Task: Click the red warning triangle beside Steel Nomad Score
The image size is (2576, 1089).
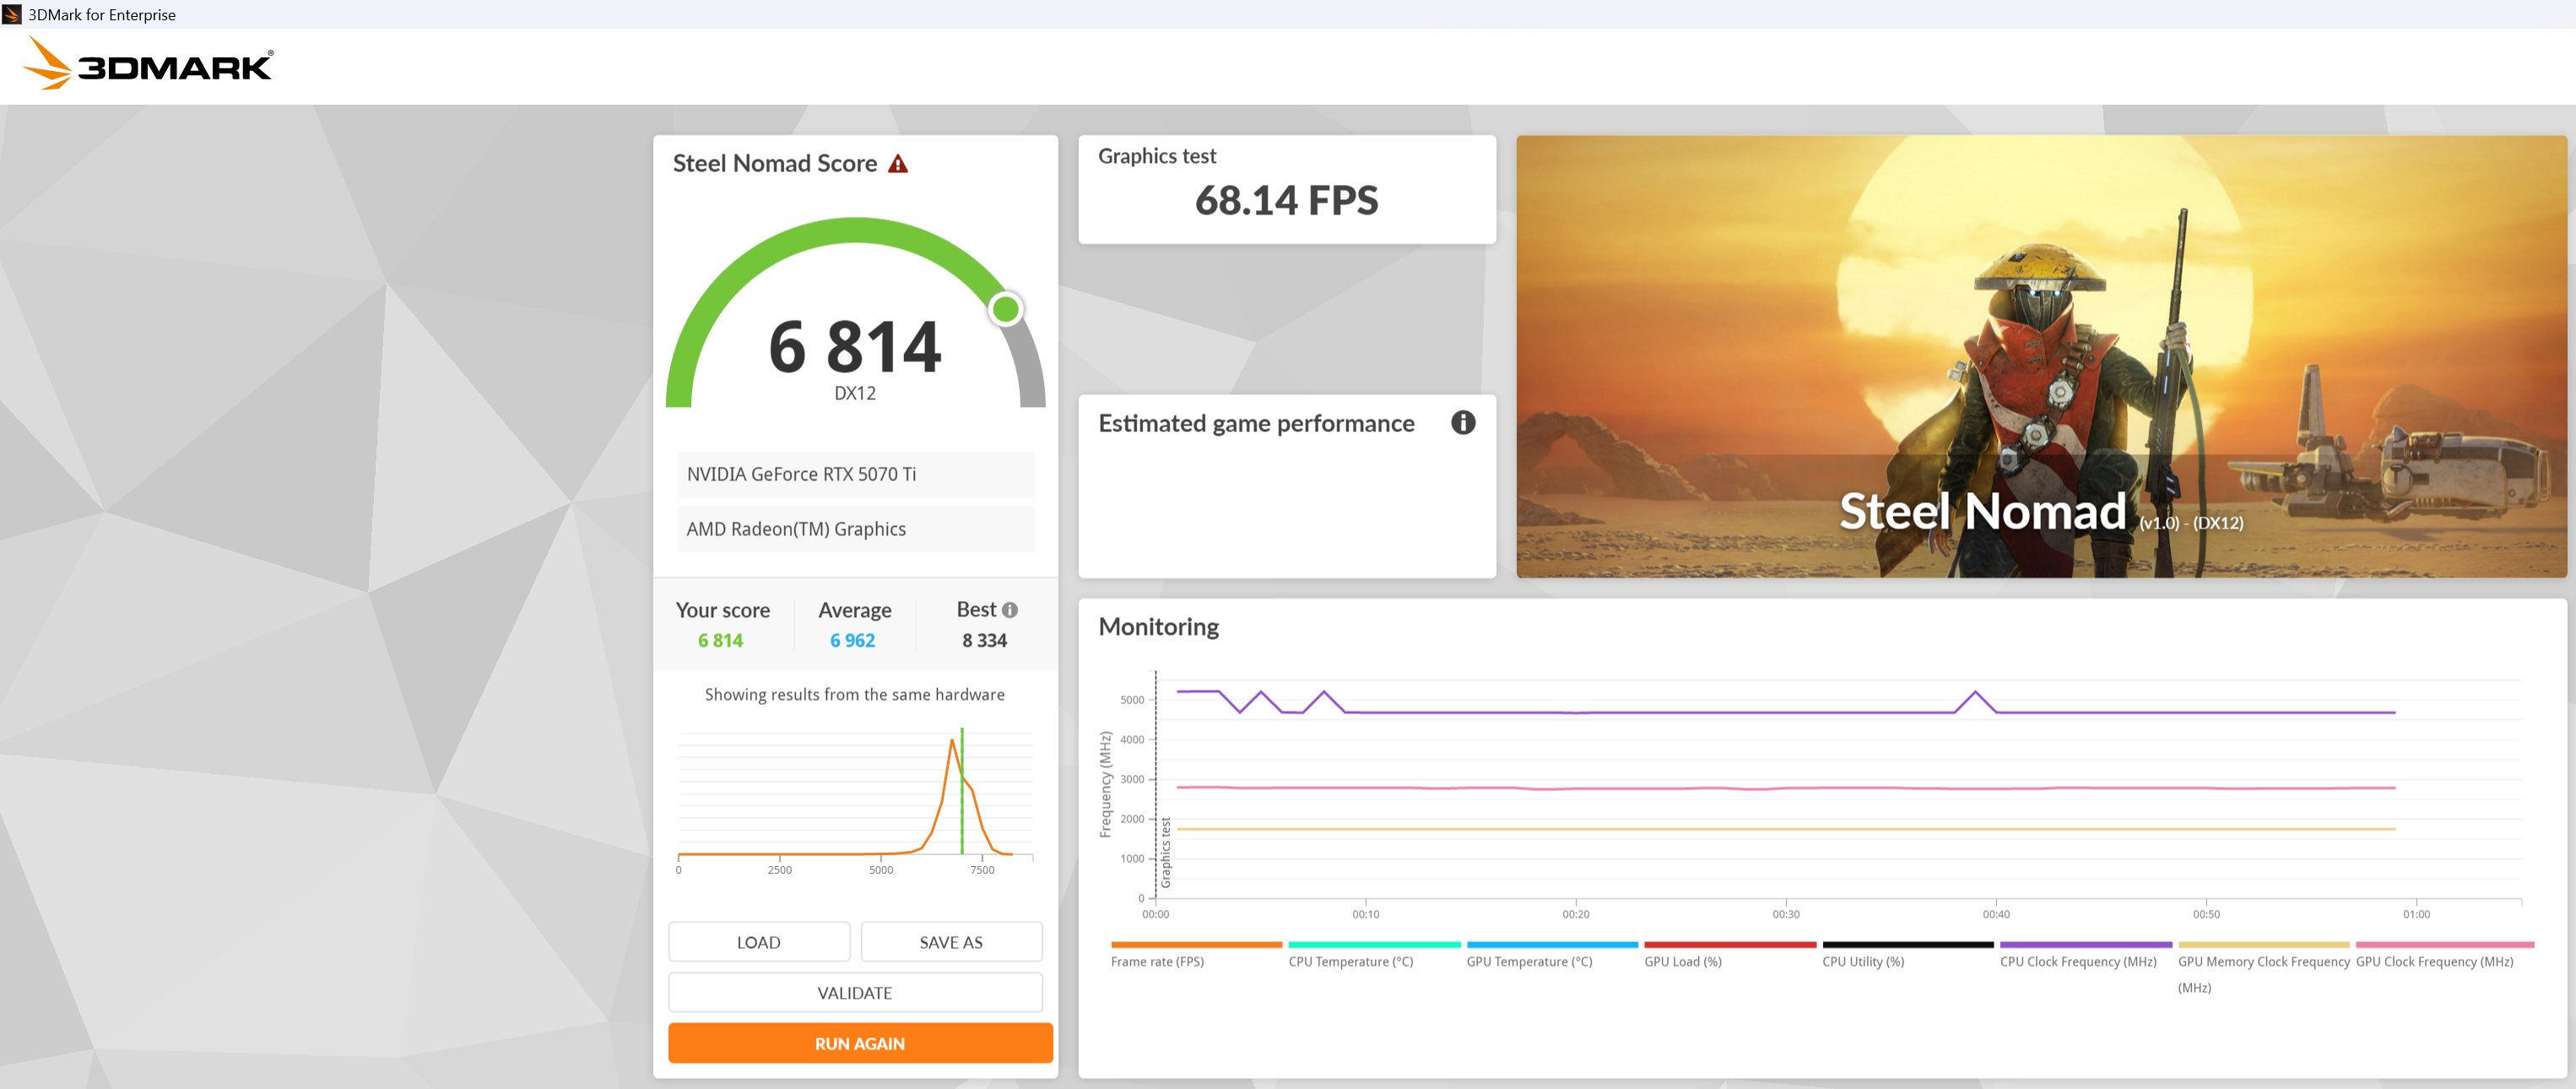Action: pos(898,164)
